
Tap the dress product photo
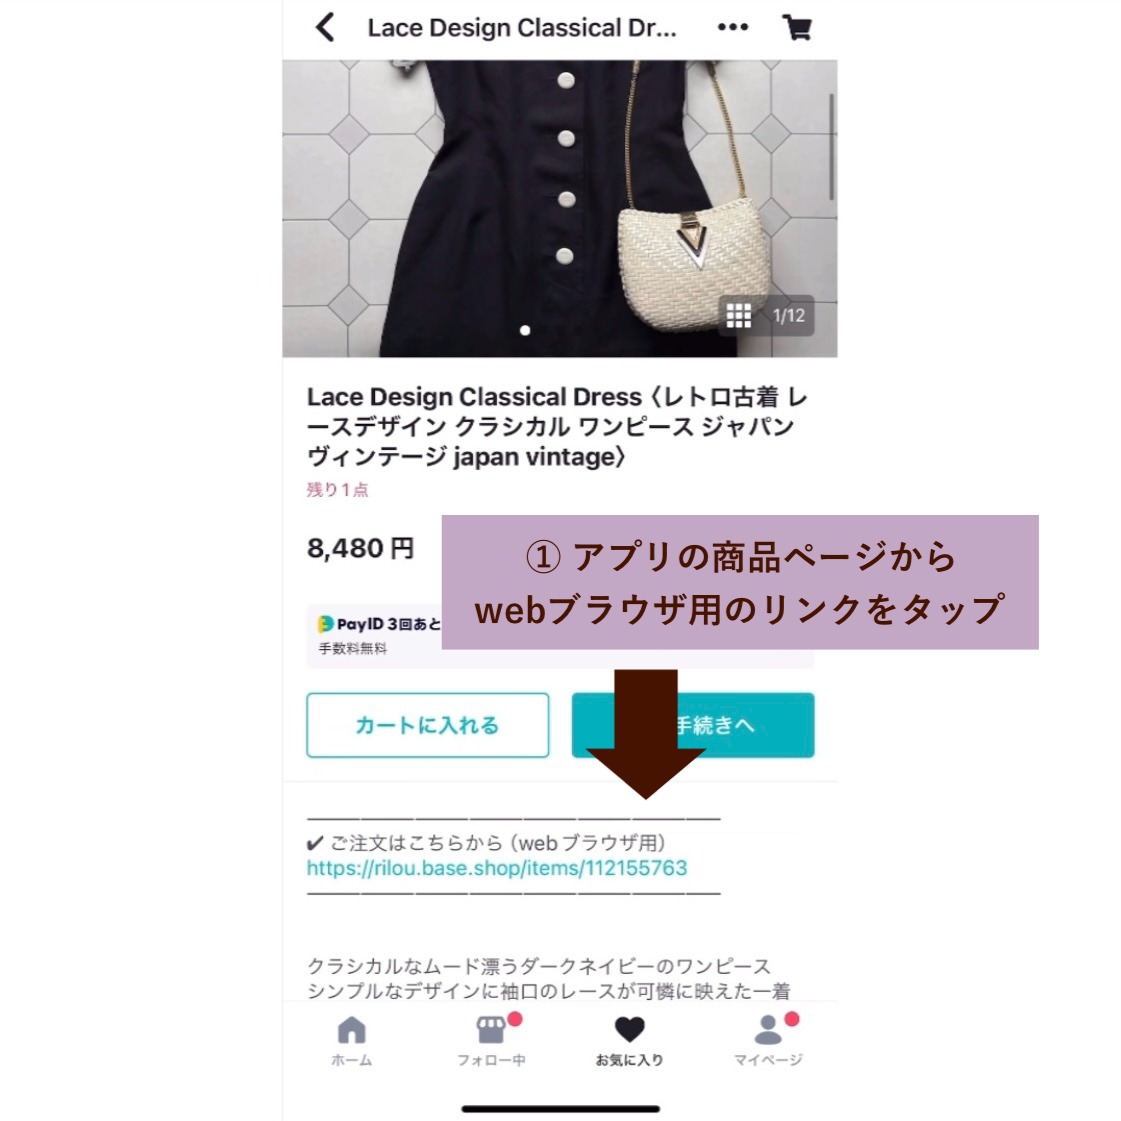coord(560,208)
